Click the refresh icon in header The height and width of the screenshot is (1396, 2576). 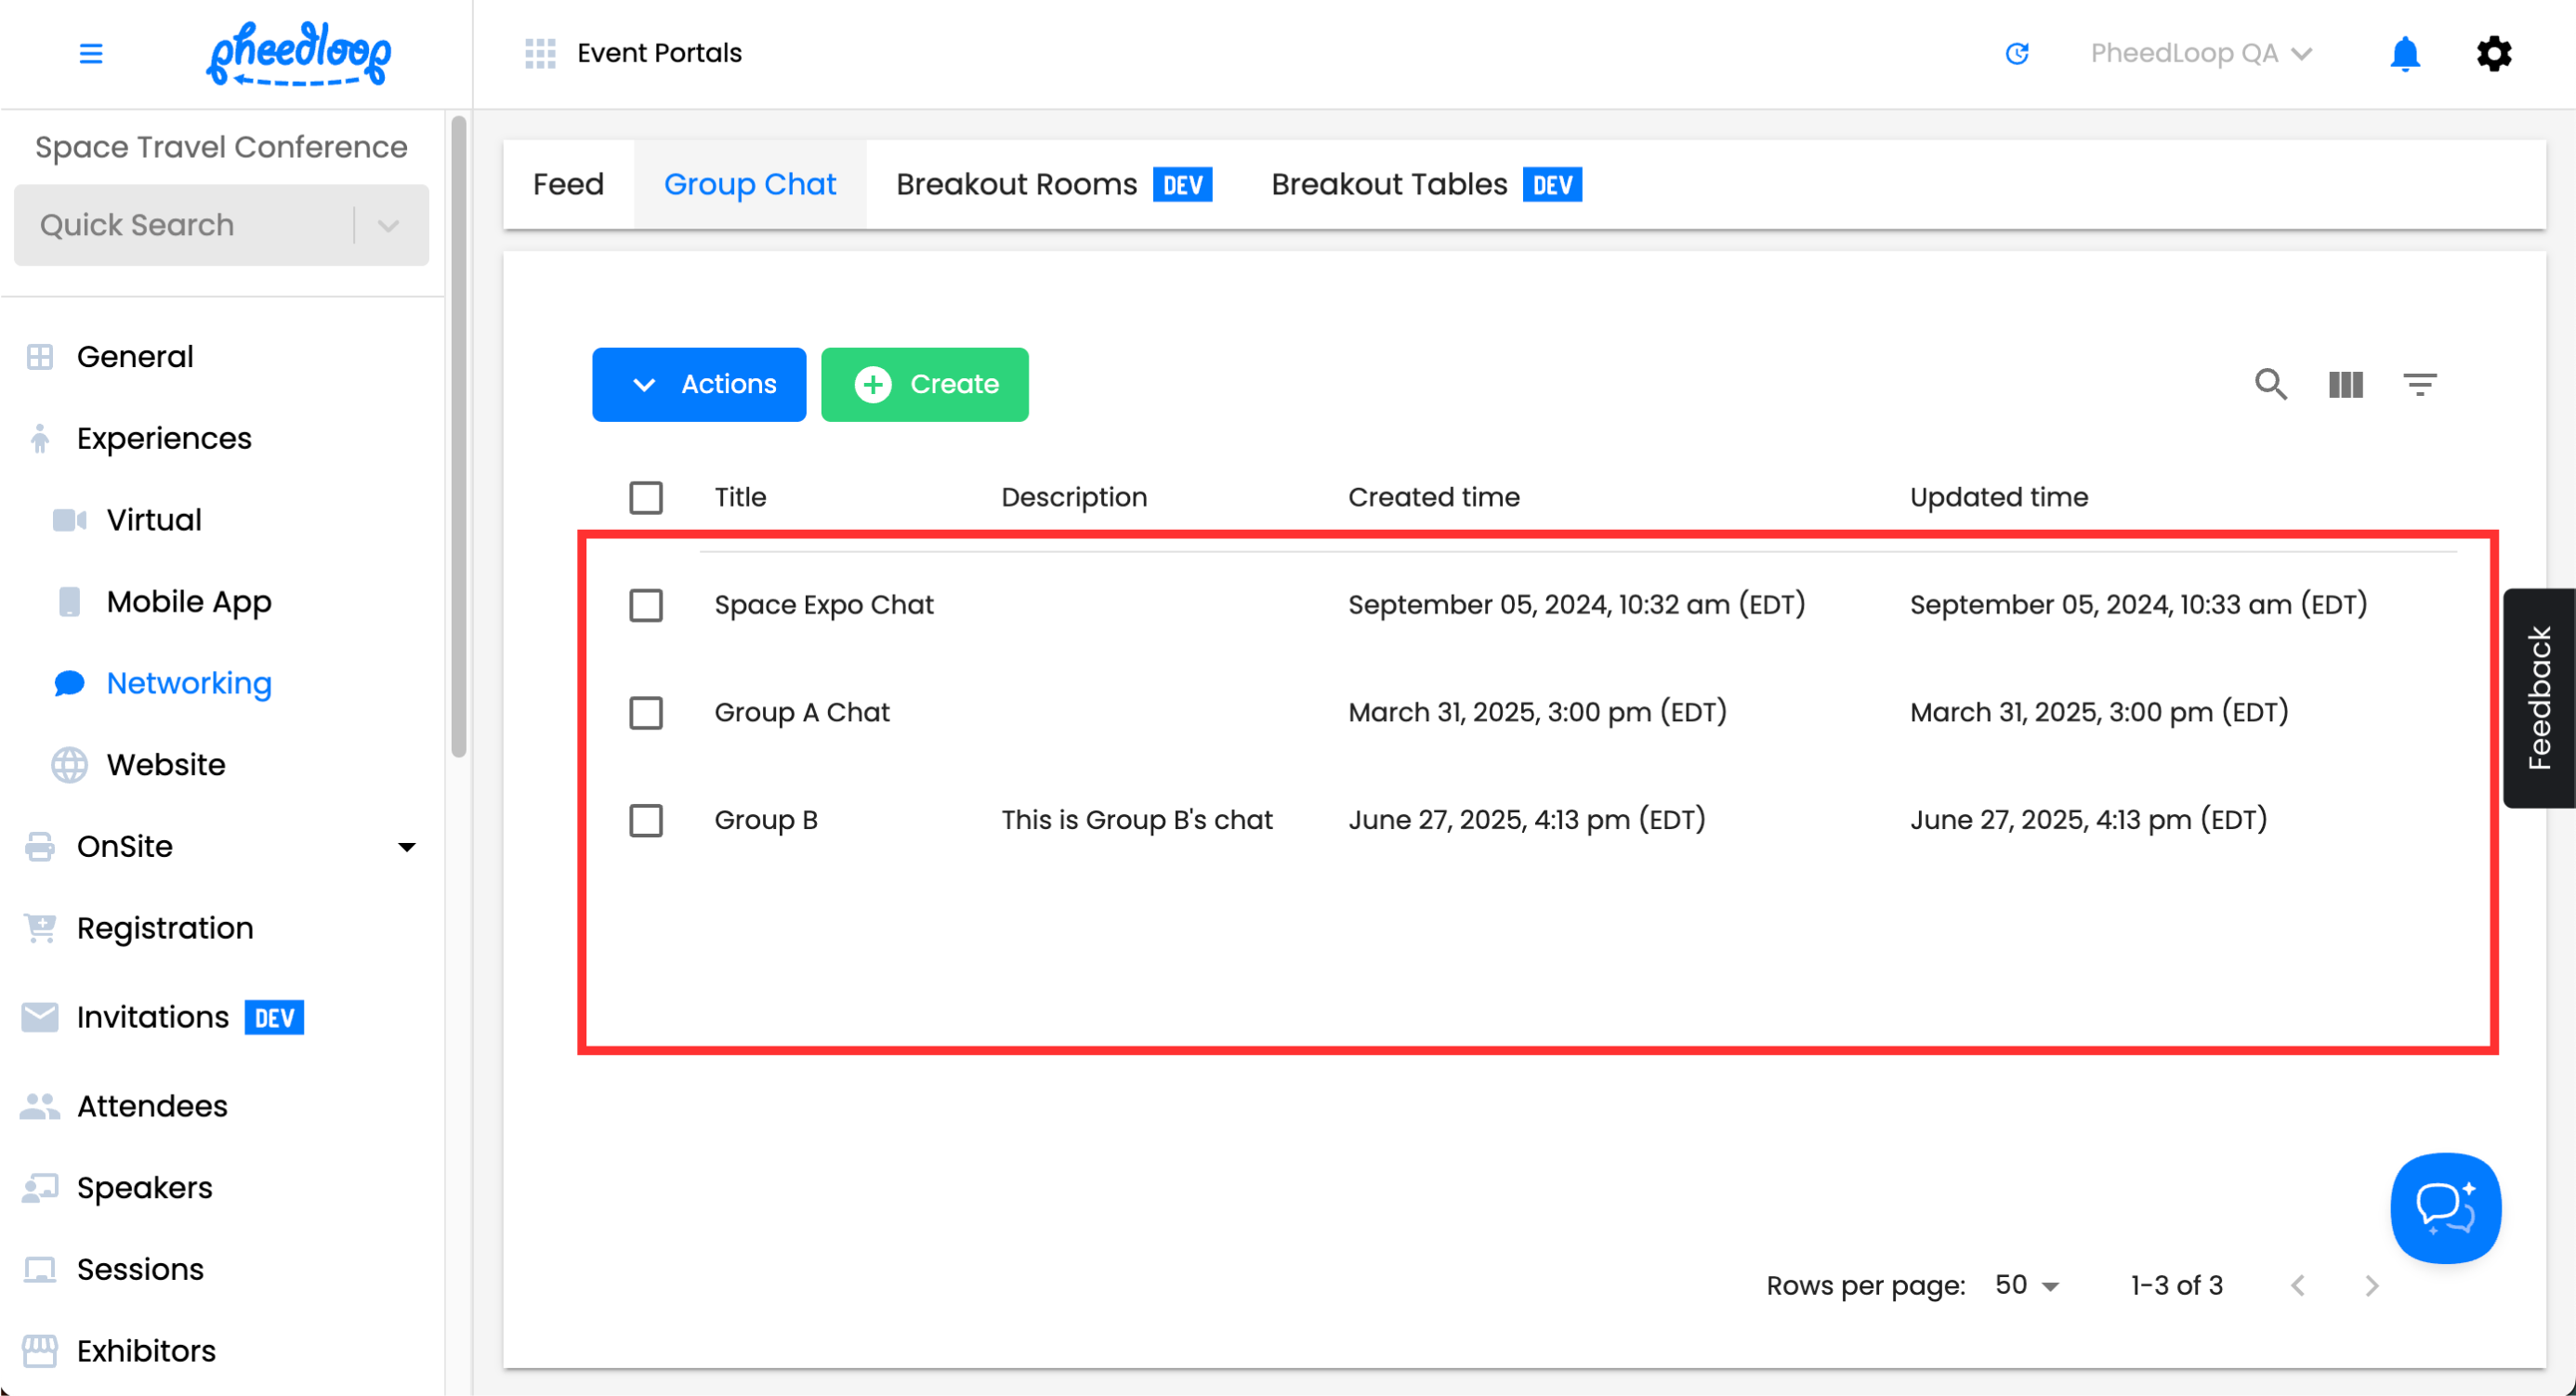[2016, 53]
